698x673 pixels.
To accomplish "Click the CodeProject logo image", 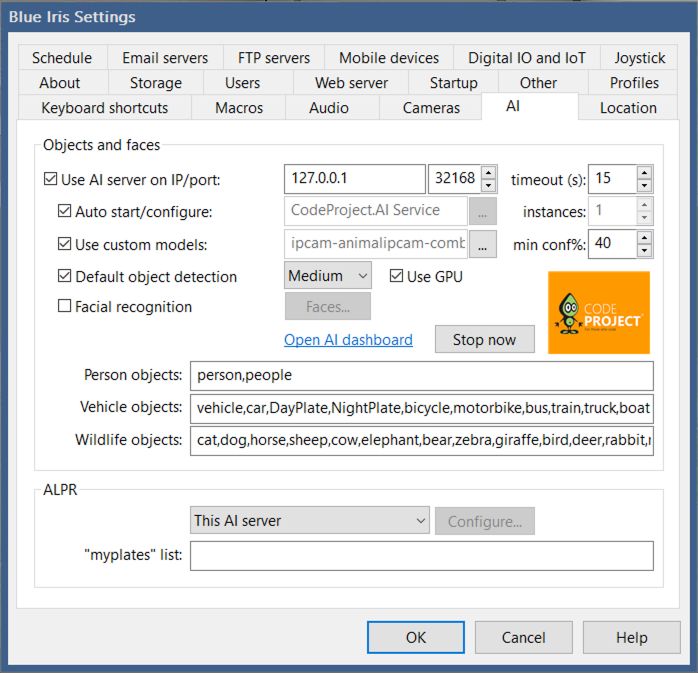I will tap(599, 312).
